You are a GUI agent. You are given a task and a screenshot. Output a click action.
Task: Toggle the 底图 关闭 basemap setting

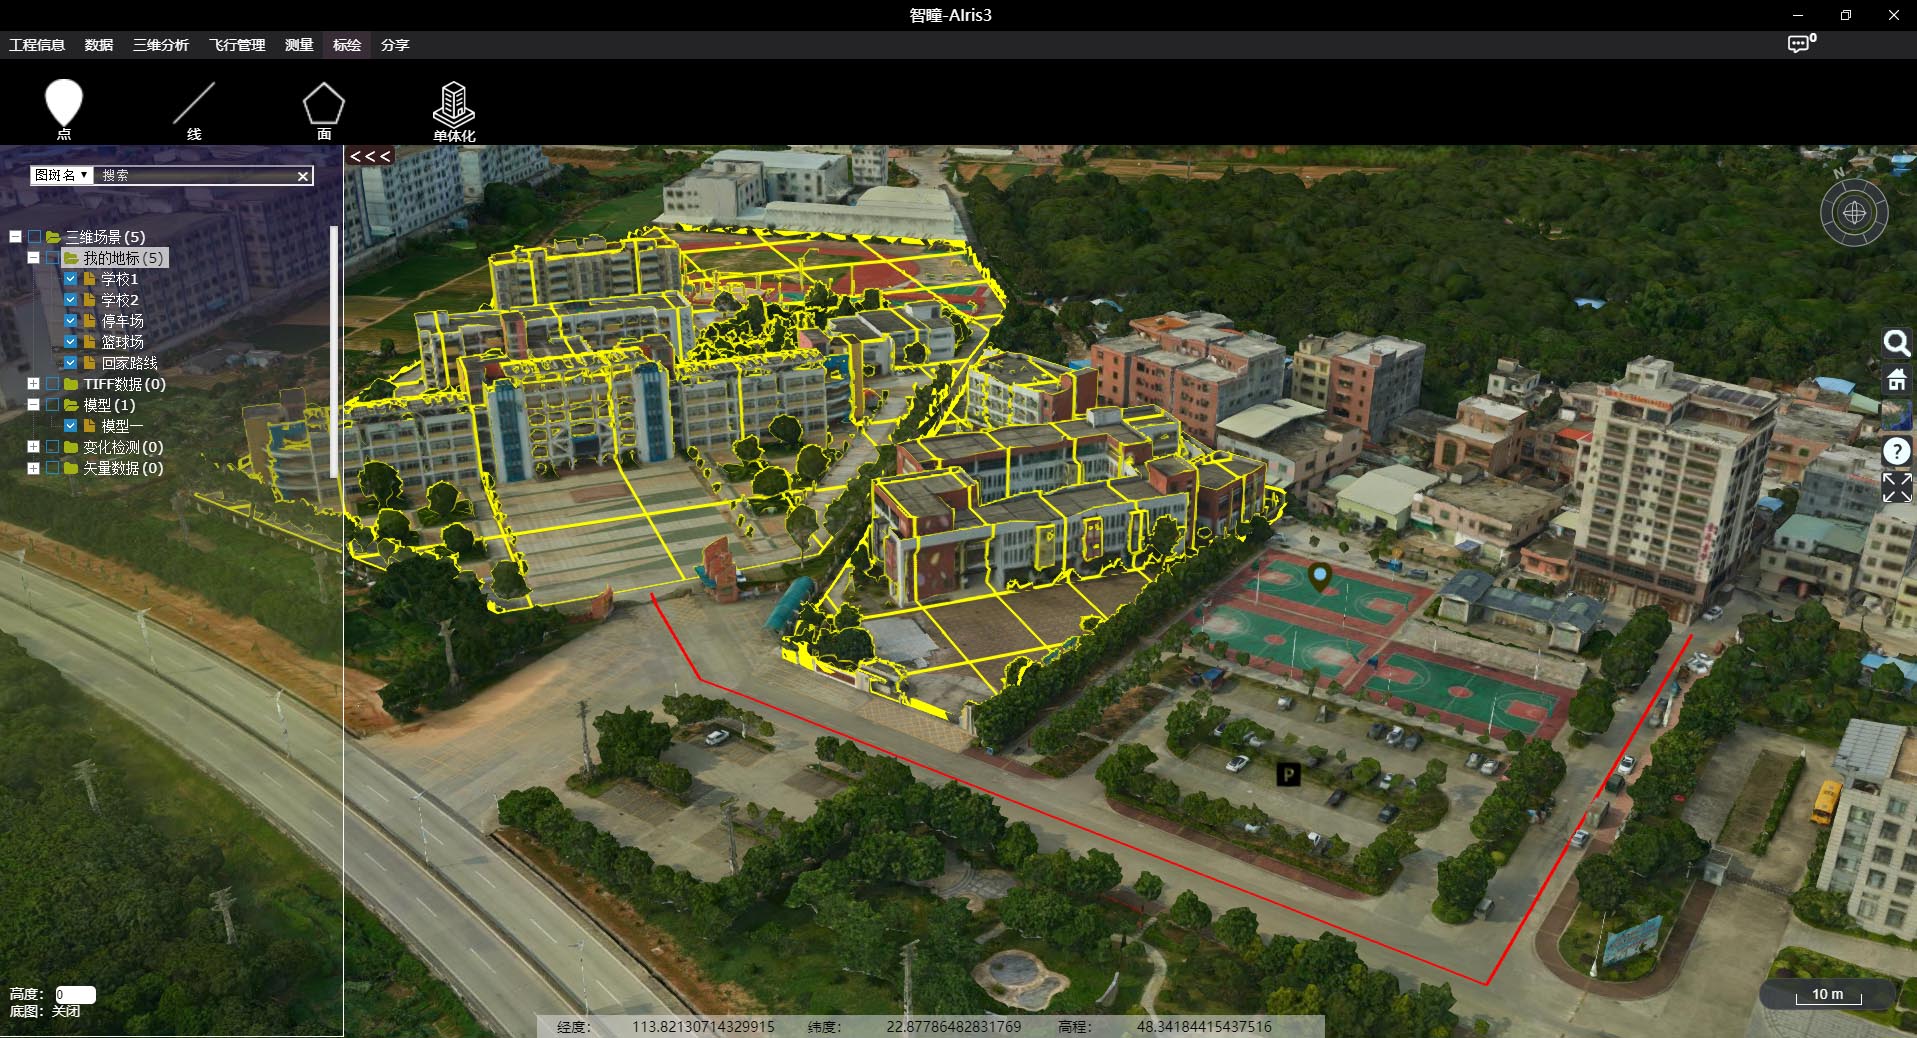[x=45, y=1011]
